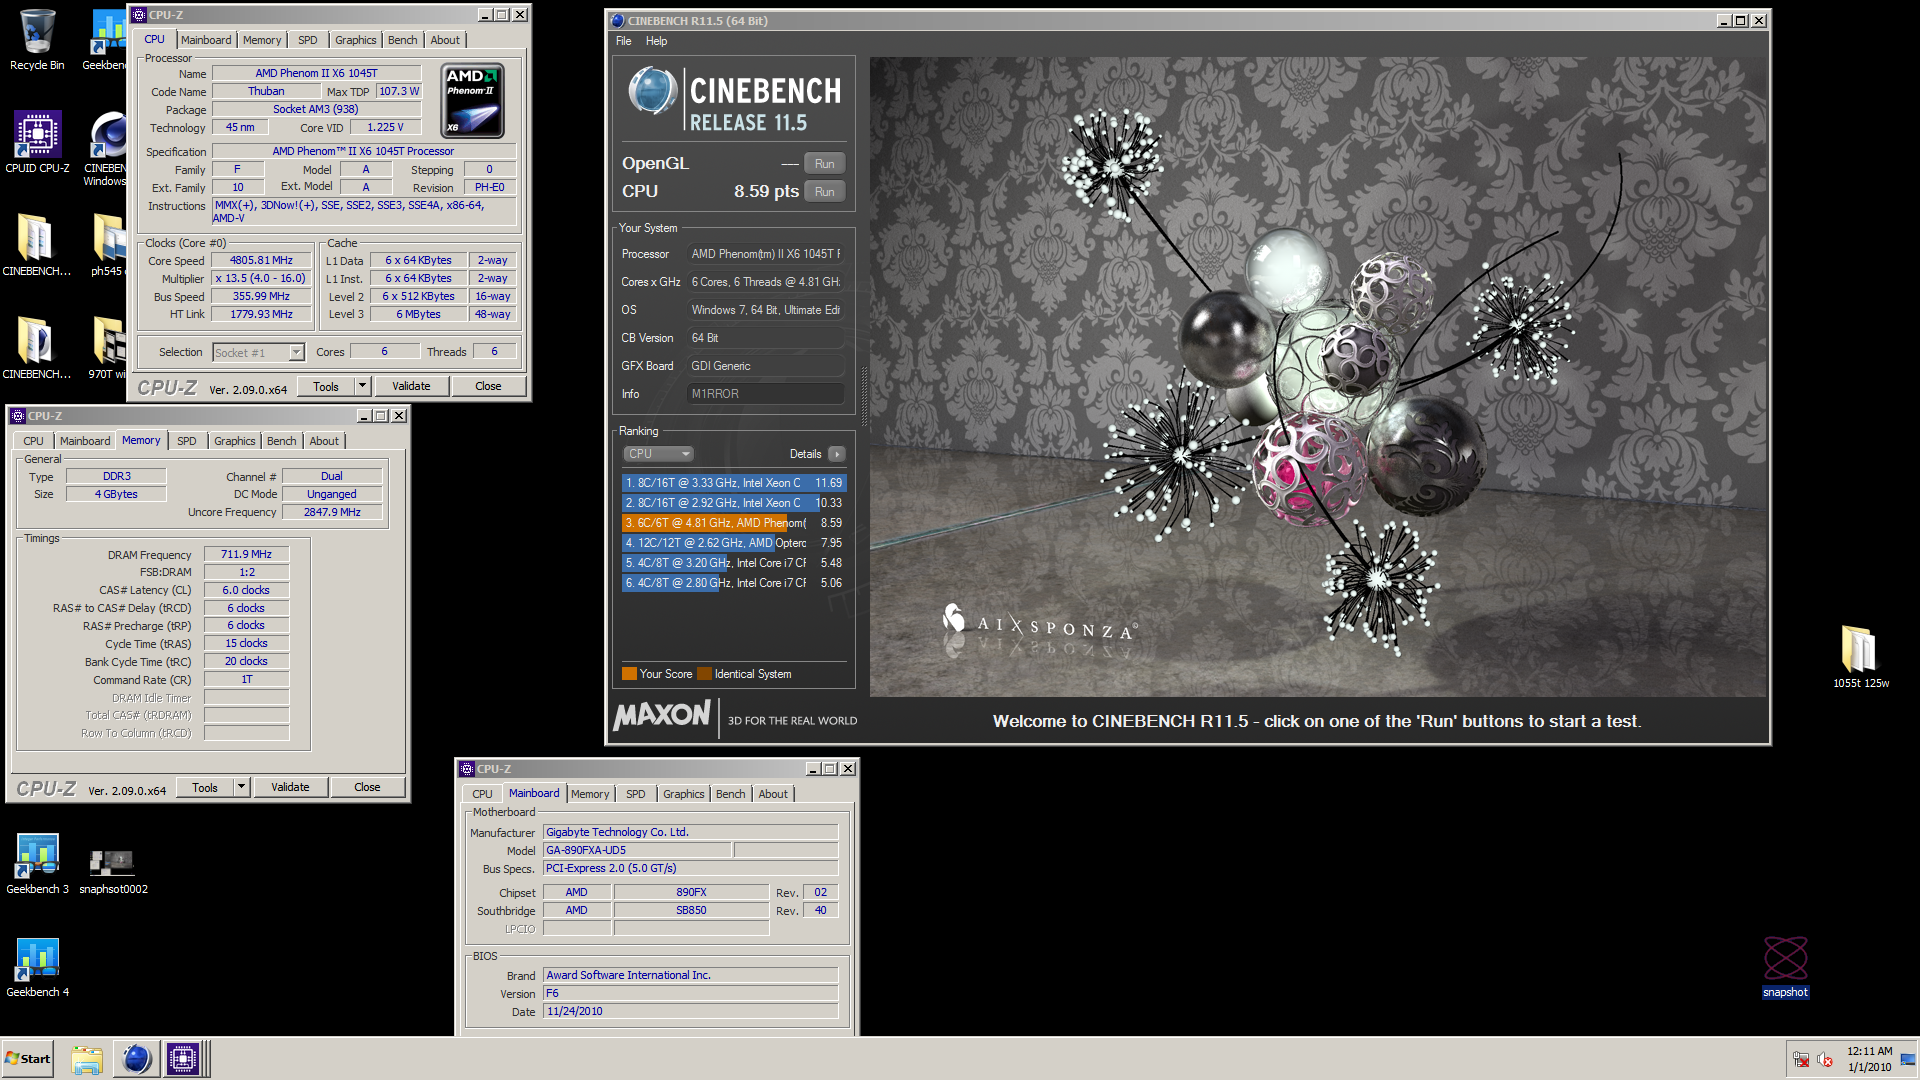Click Tools button in CPU-Z CPU window
The width and height of the screenshot is (1920, 1080).
coord(326,386)
